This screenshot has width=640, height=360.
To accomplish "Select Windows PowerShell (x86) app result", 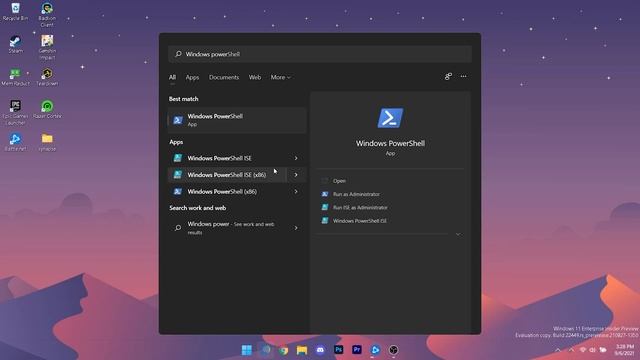I will 227,191.
